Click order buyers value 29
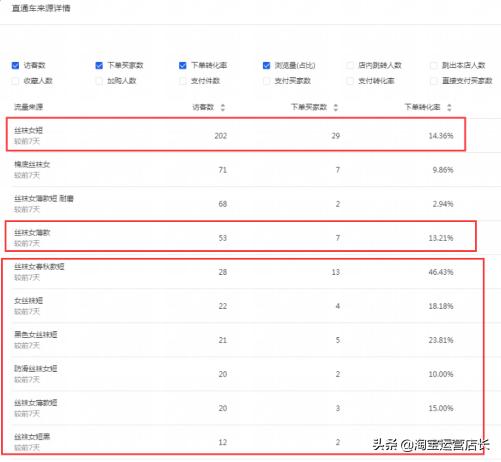This screenshot has height=462, width=501. (336, 136)
